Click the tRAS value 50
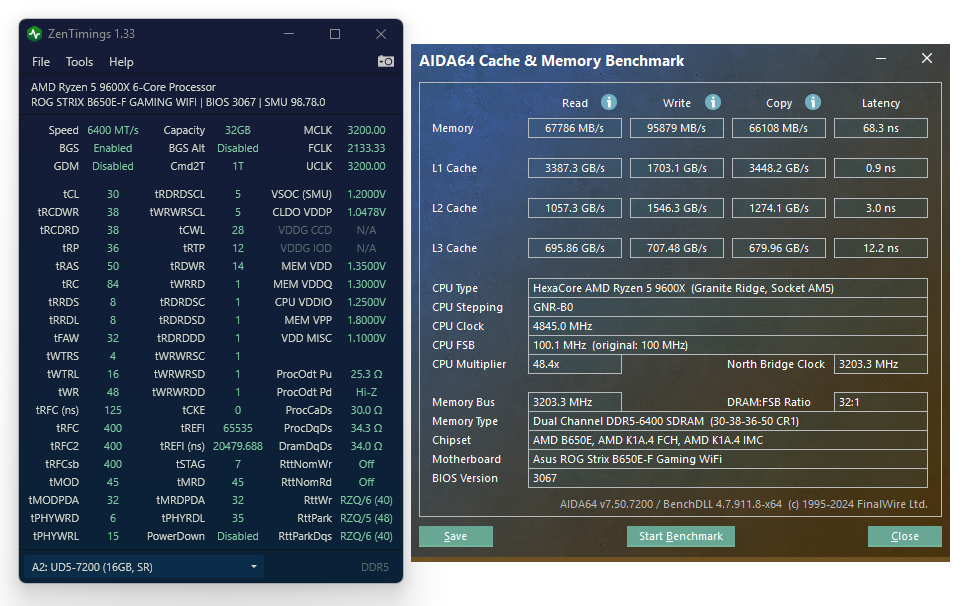Image resolution: width=964 pixels, height=606 pixels. (113, 266)
